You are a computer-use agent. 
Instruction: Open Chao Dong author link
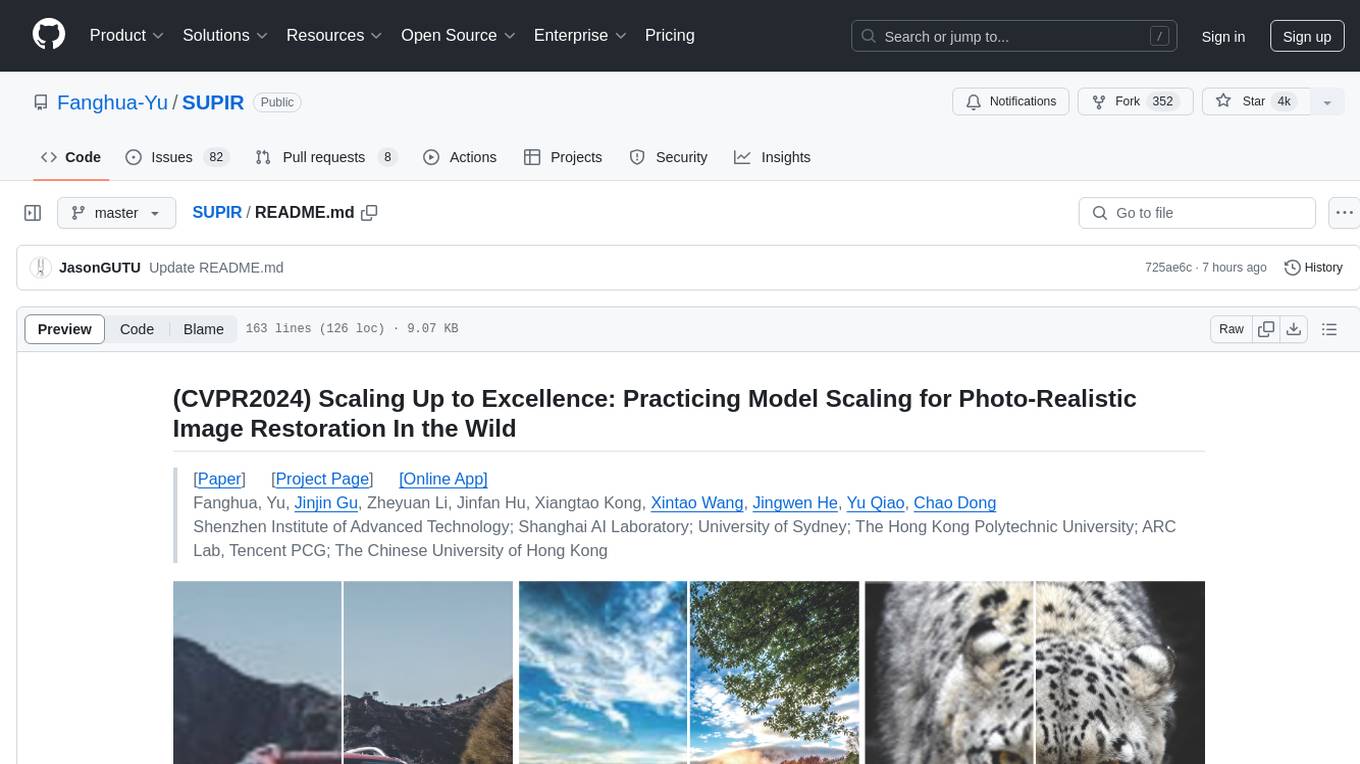tap(955, 503)
